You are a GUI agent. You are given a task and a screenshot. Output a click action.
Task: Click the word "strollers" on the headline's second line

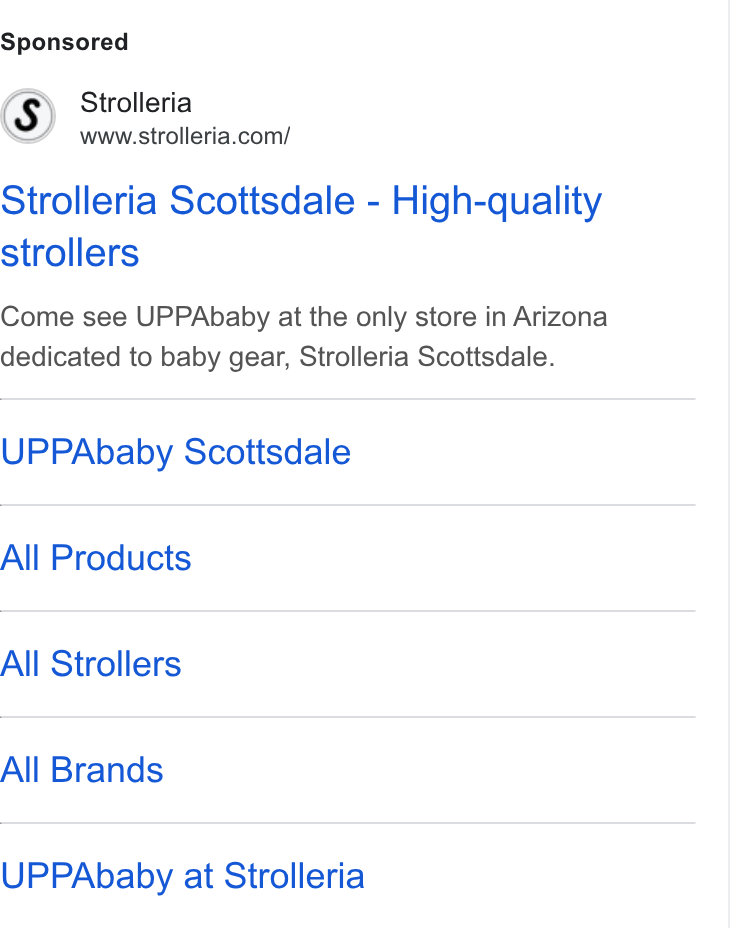[x=69, y=253]
